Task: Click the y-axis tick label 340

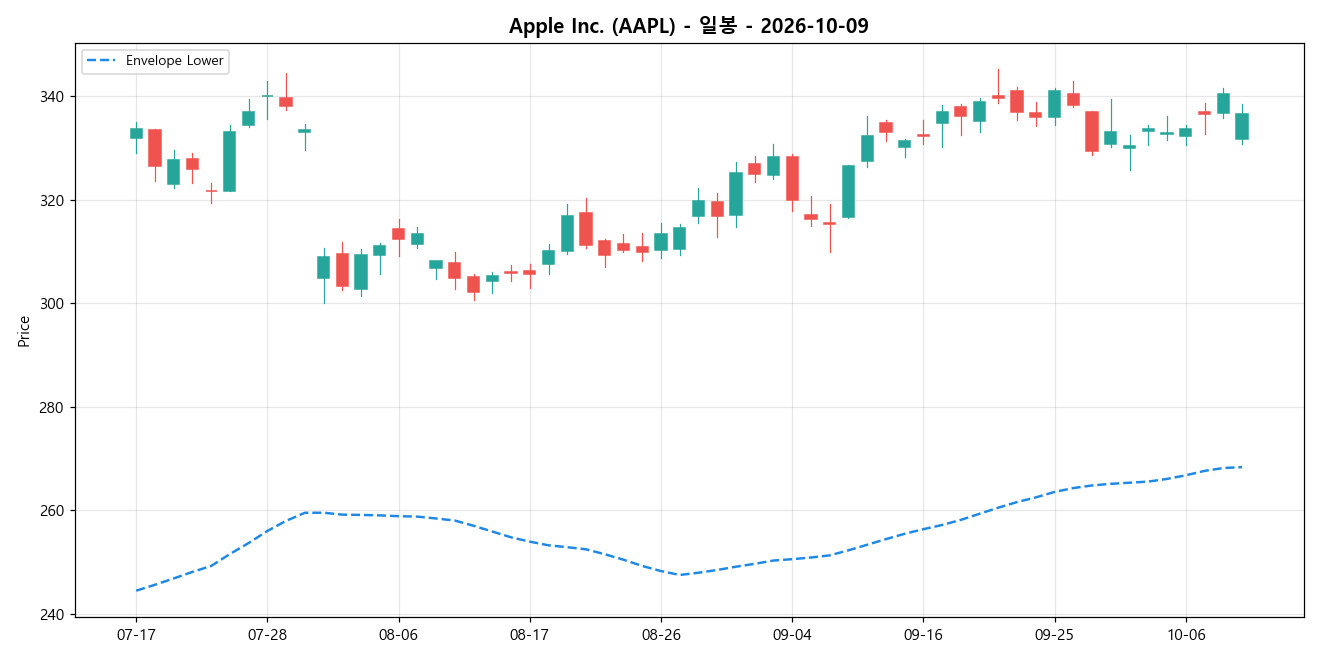Action: [x=54, y=97]
